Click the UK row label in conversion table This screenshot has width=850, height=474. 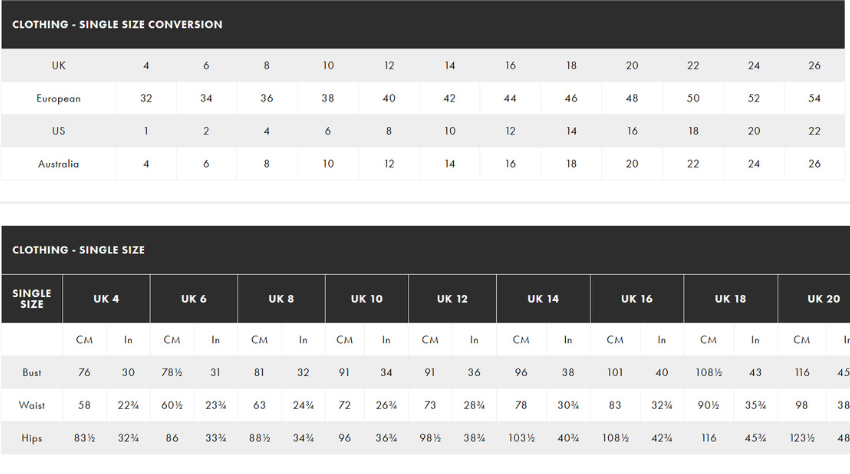[x=58, y=66]
